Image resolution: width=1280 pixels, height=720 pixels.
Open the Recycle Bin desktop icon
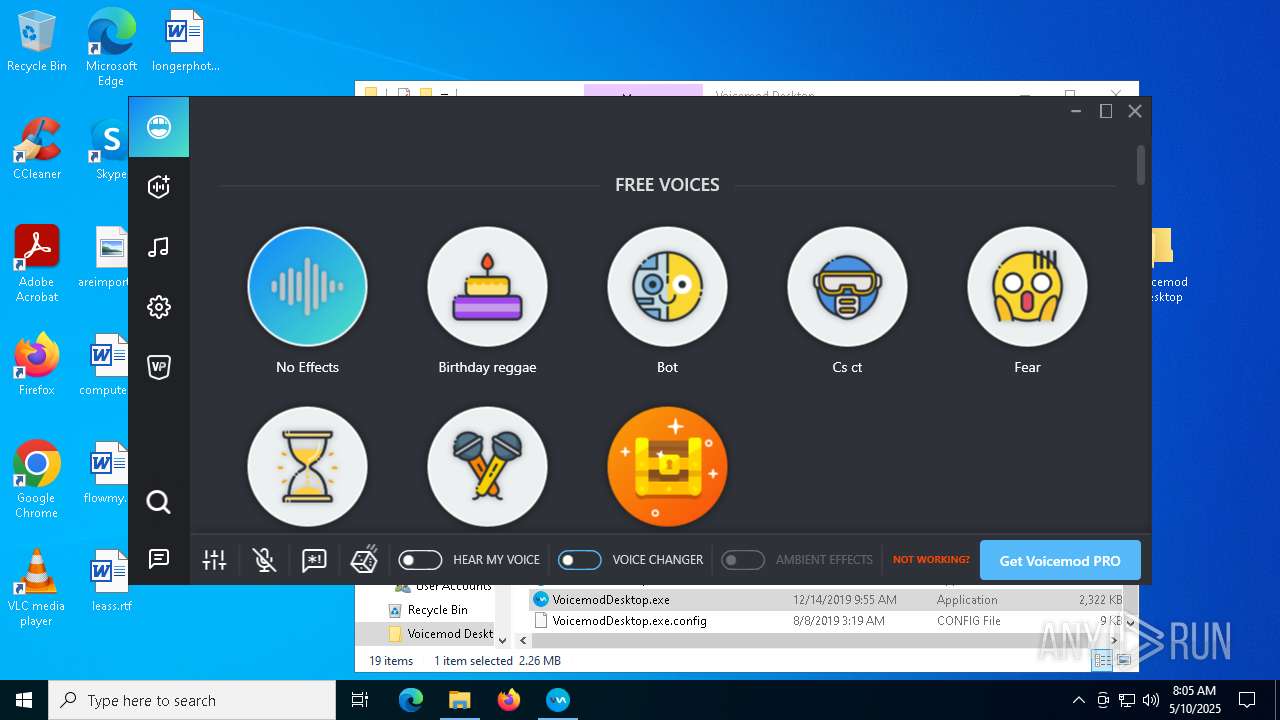coord(37,42)
